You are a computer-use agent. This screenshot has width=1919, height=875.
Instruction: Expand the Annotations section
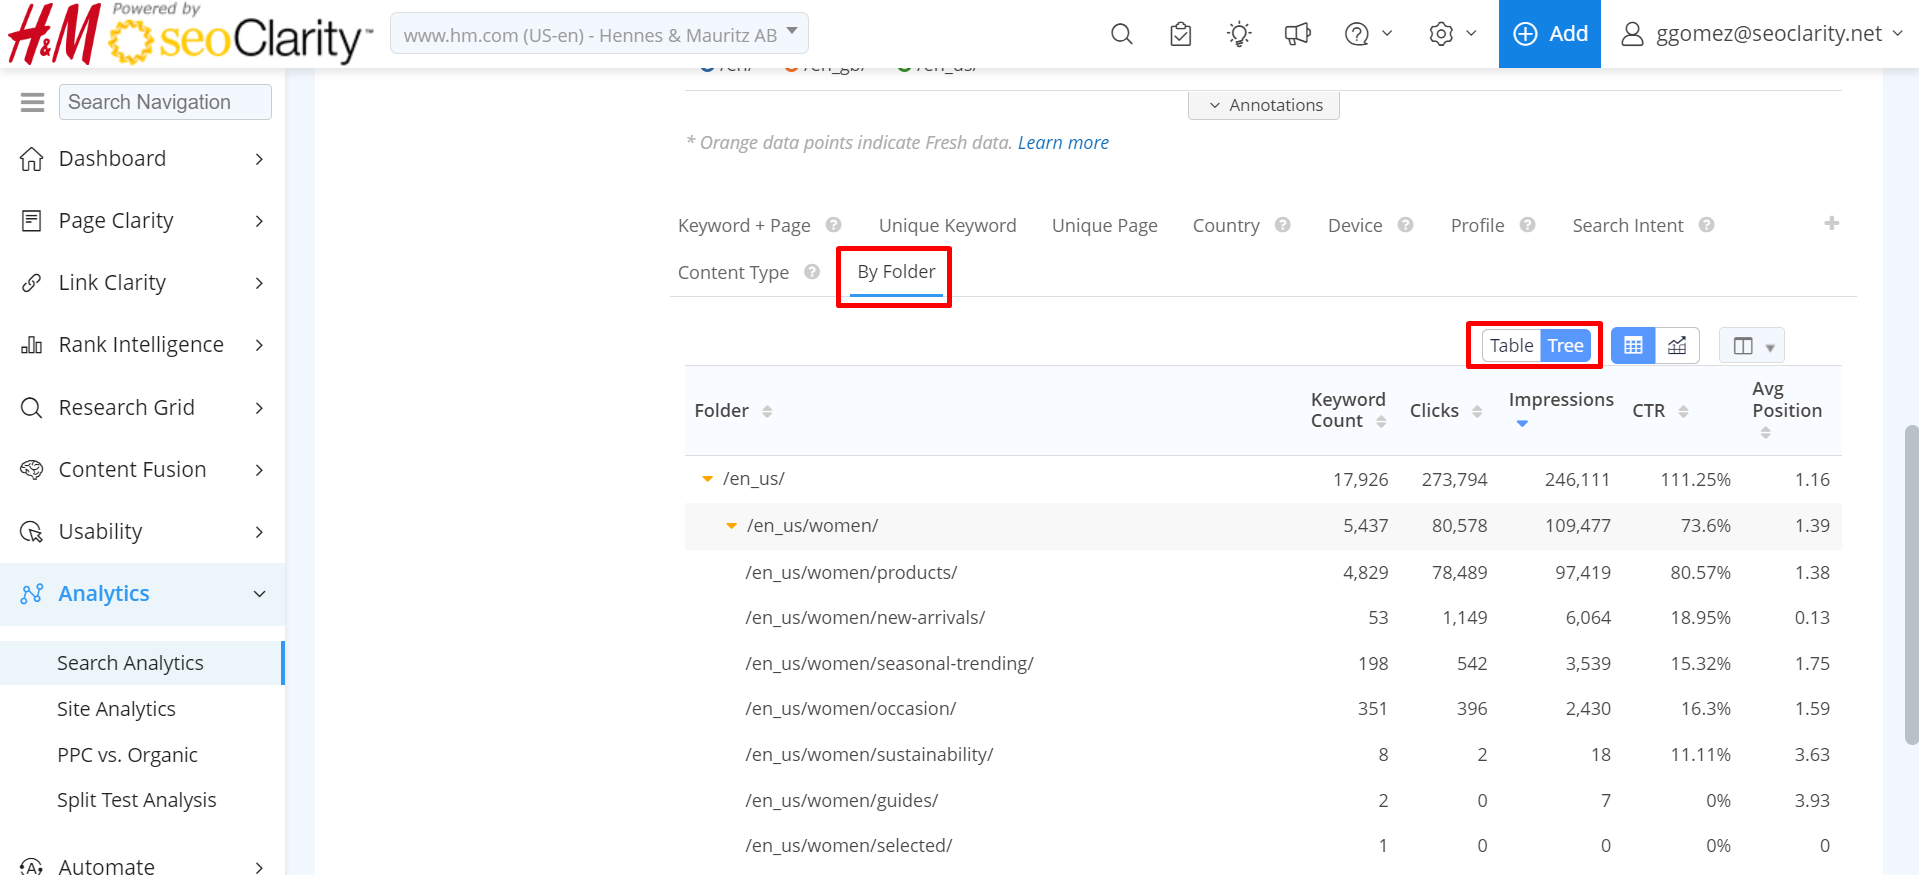1264,105
